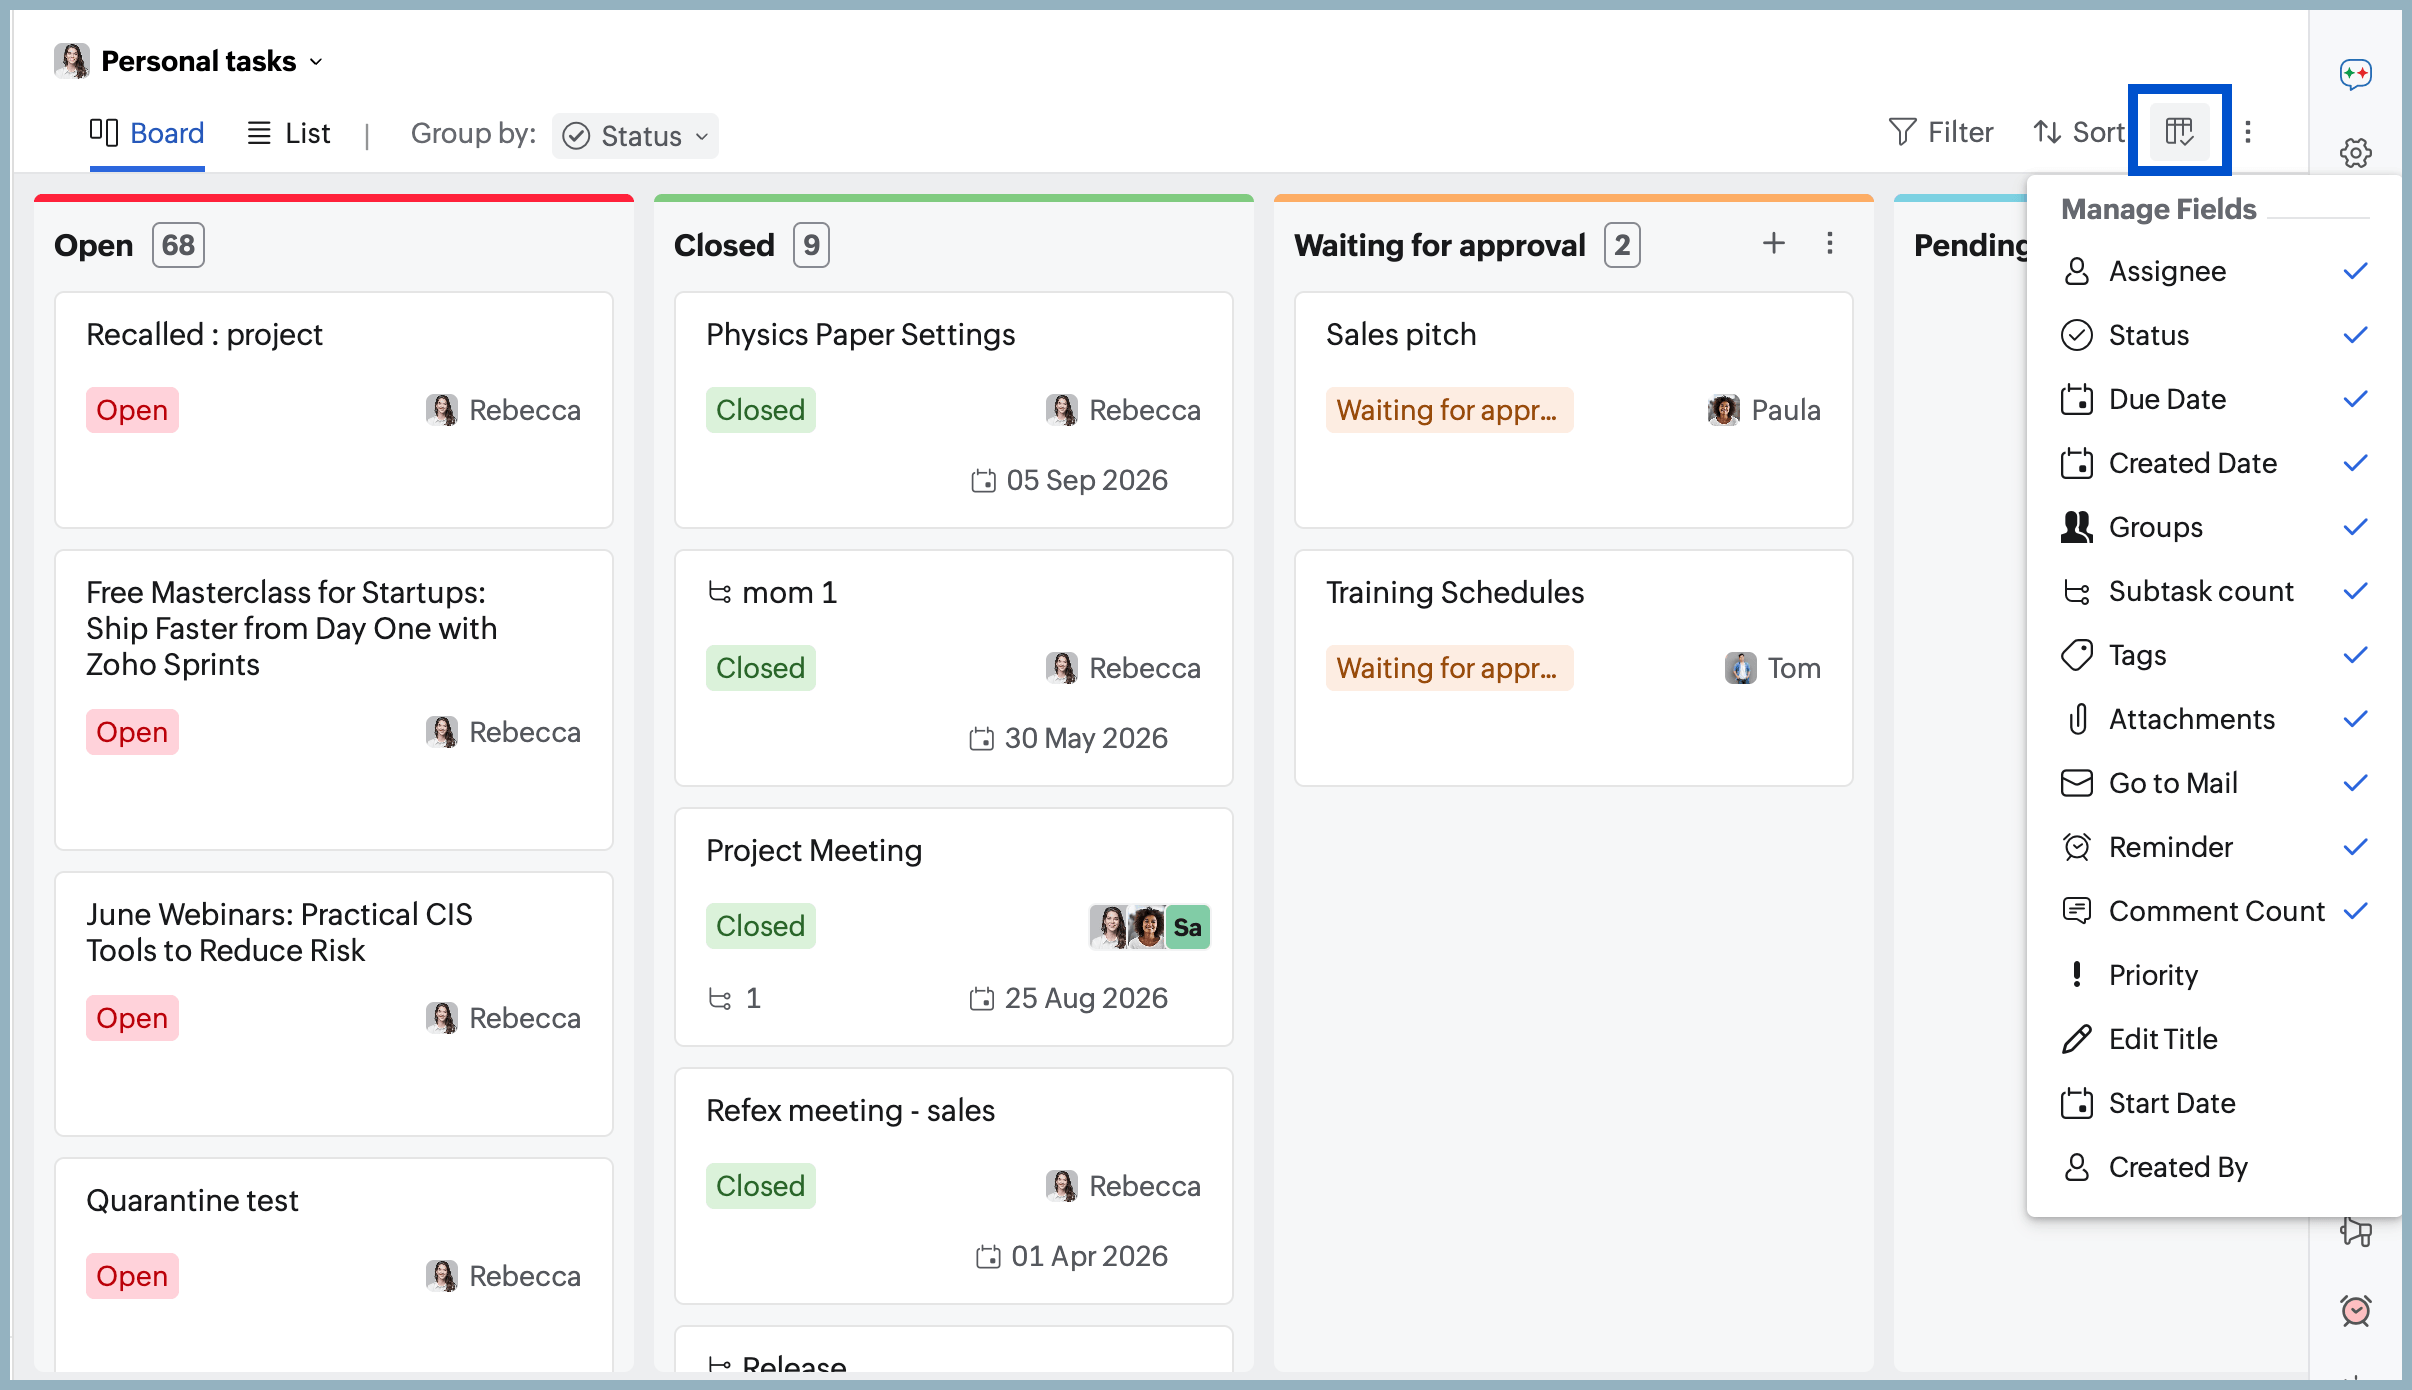Enable the Edit Title field
This screenshot has width=2412, height=1390.
(x=2214, y=1039)
